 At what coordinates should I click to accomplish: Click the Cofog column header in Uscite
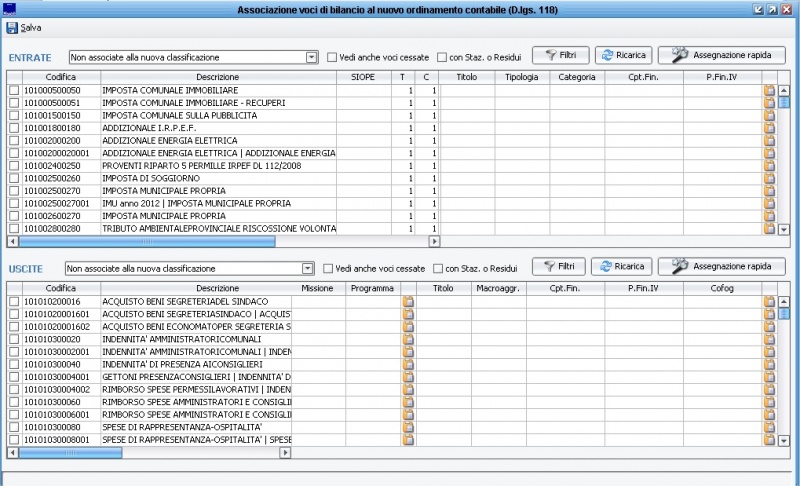coord(721,288)
